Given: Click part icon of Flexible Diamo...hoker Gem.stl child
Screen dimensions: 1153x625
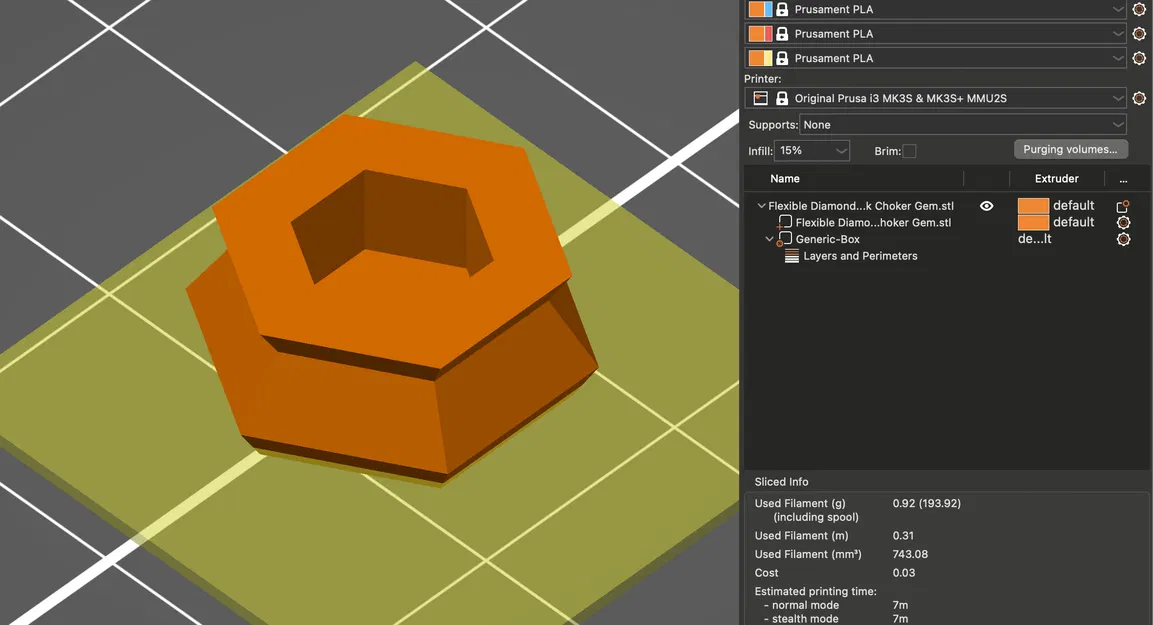Looking at the screenshot, I should tap(785, 222).
